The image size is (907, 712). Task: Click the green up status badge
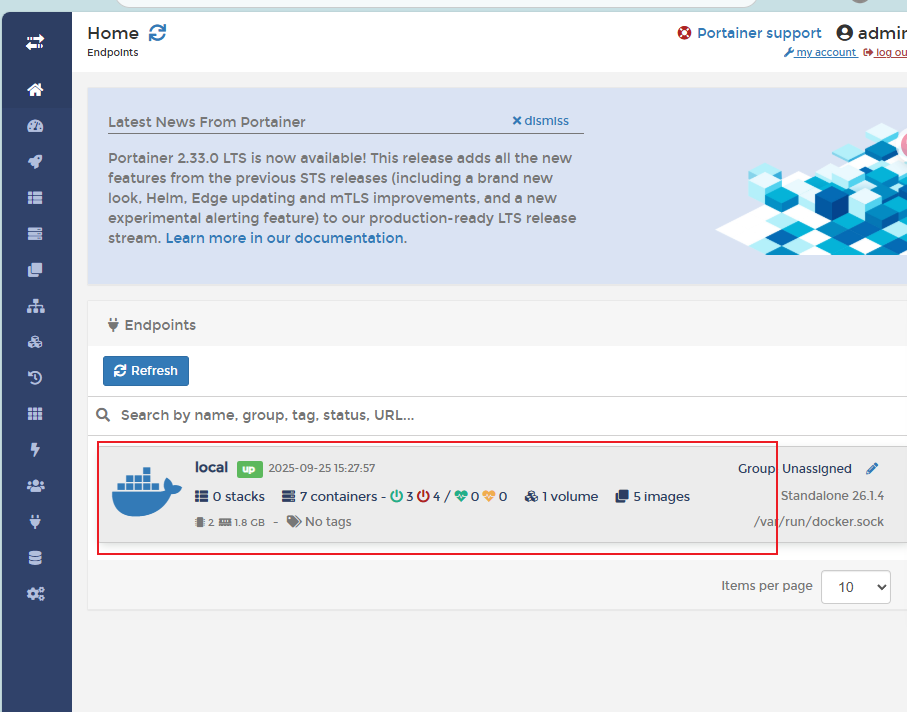[249, 469]
